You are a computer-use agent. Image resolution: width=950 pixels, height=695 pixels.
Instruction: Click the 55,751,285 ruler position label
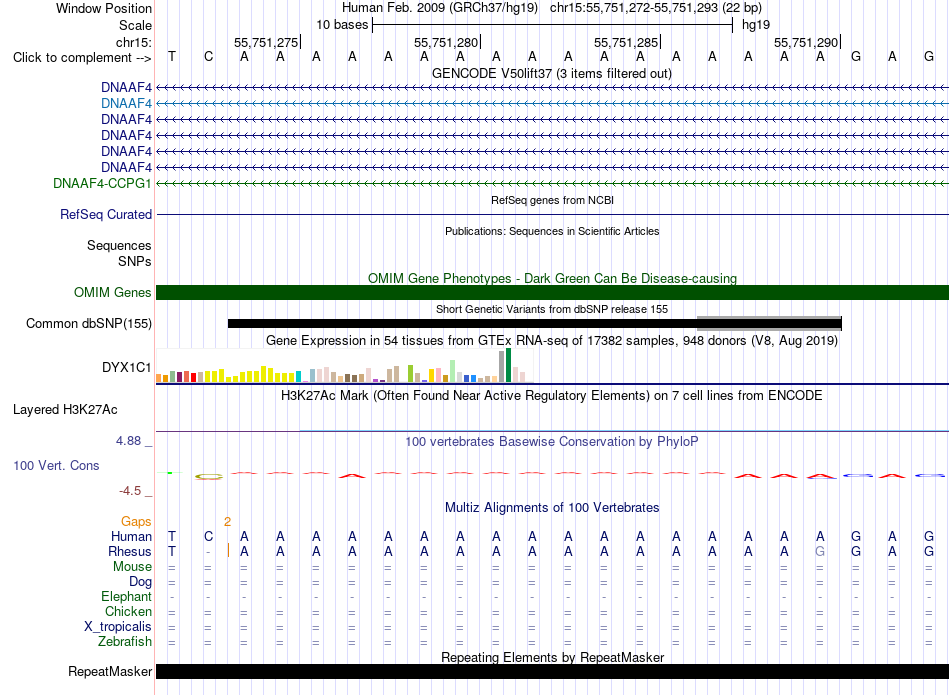(626, 42)
